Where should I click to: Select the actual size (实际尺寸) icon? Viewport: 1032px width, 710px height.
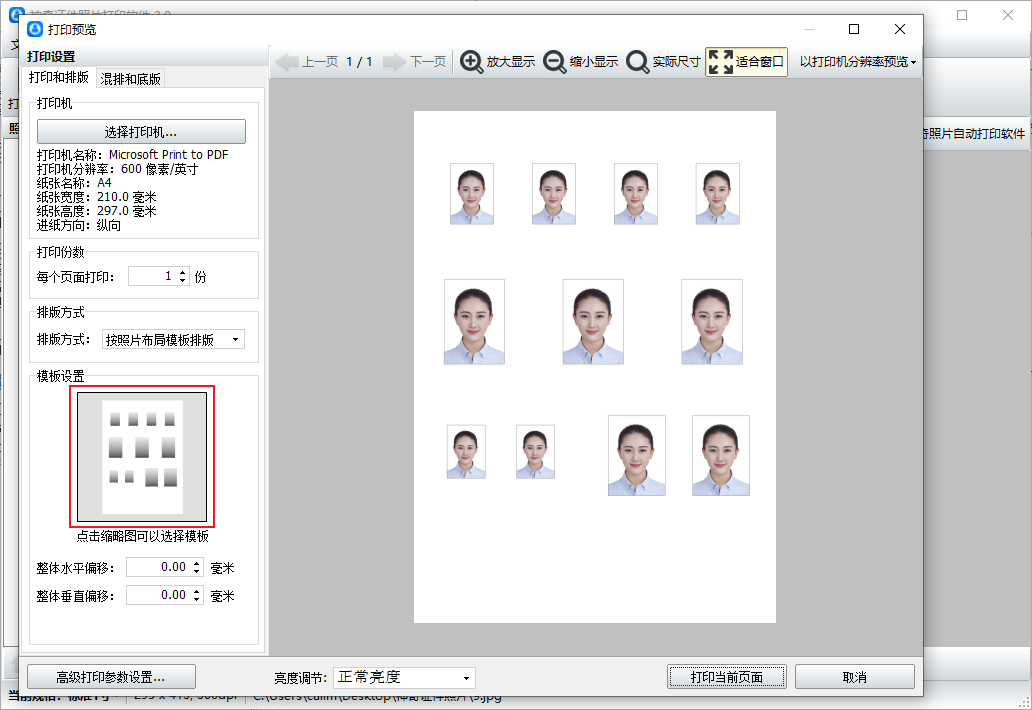pos(638,62)
